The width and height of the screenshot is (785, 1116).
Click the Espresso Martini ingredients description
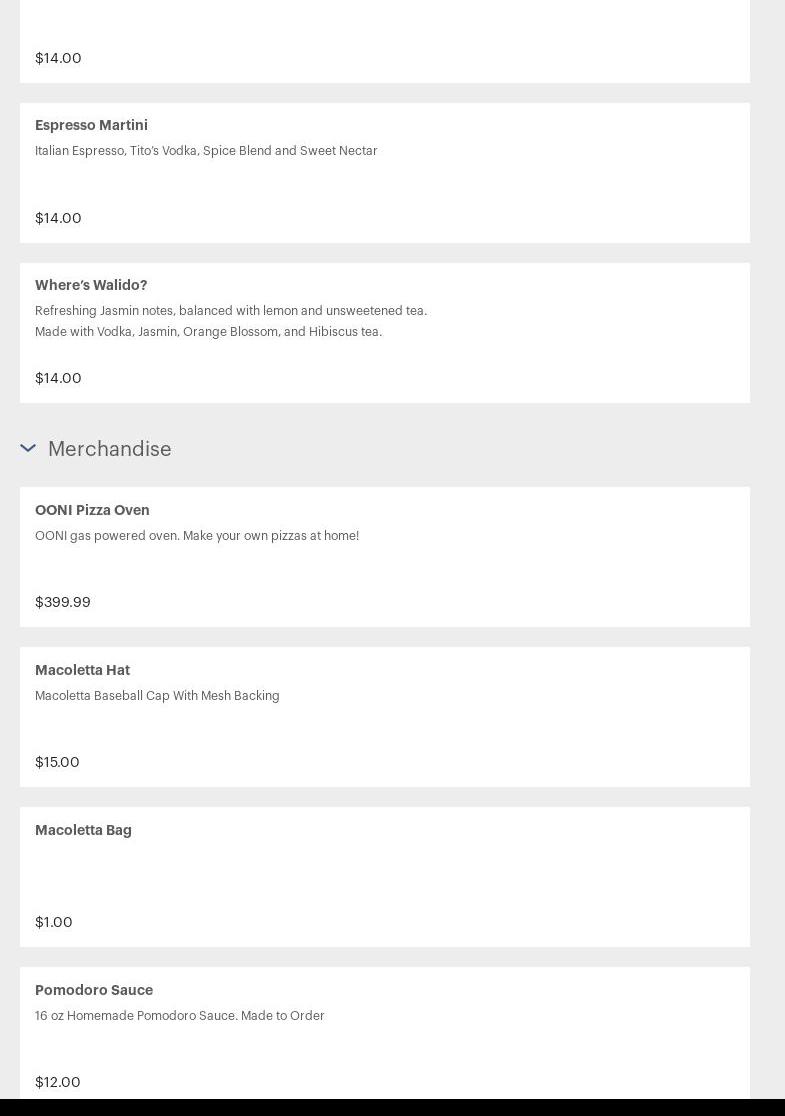[206, 151]
